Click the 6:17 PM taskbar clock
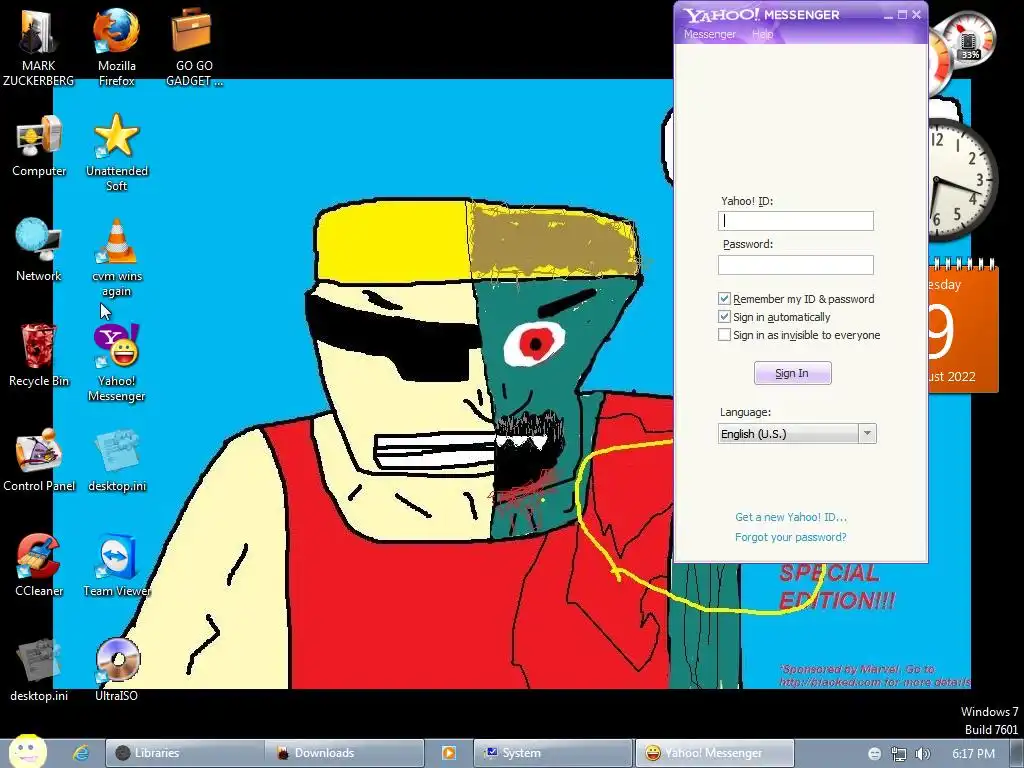 tap(973, 754)
